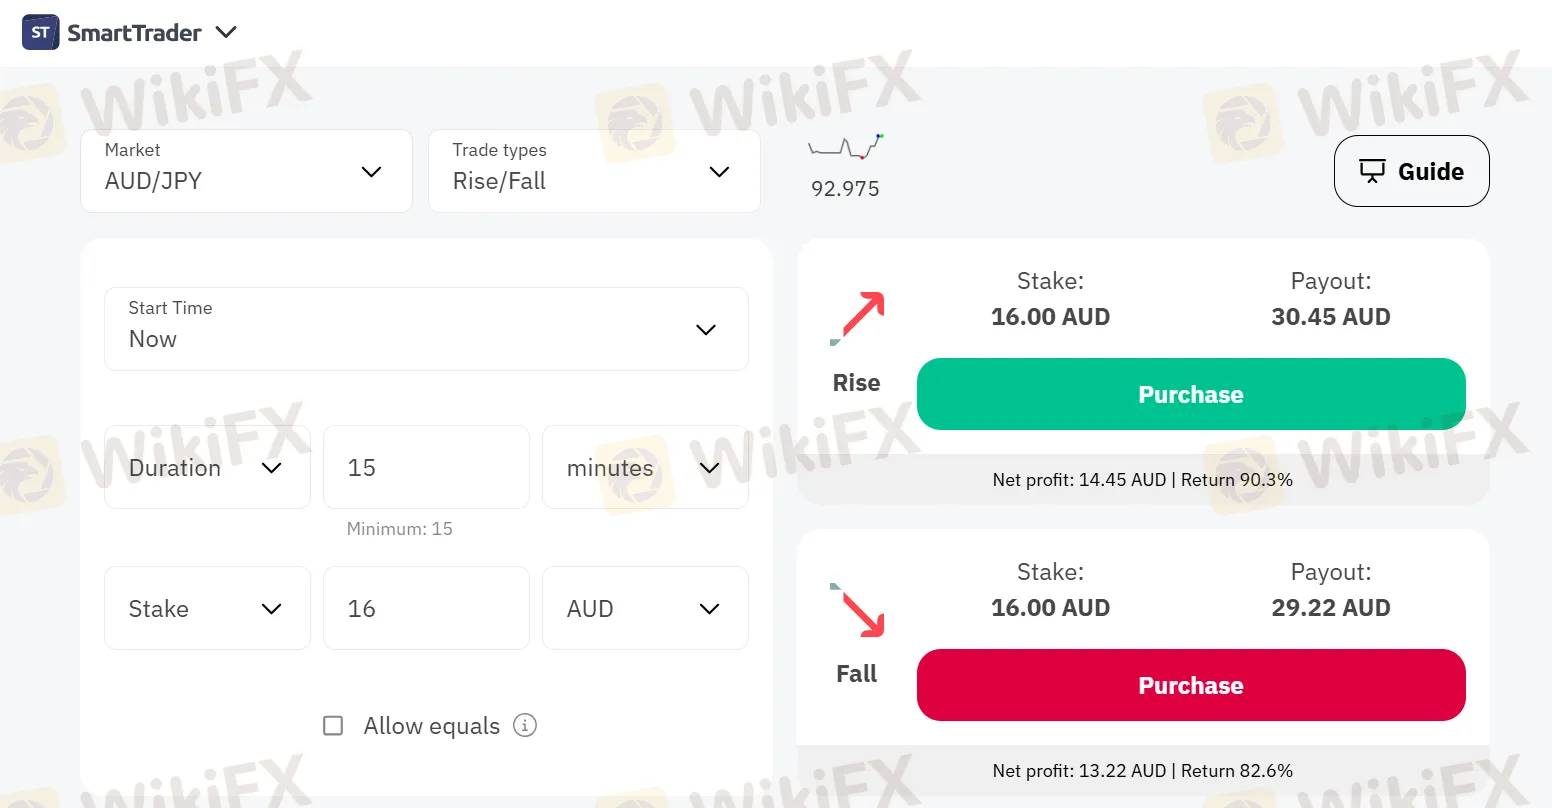Click the red Fall arrow icon
The height and width of the screenshot is (808, 1552).
859,609
